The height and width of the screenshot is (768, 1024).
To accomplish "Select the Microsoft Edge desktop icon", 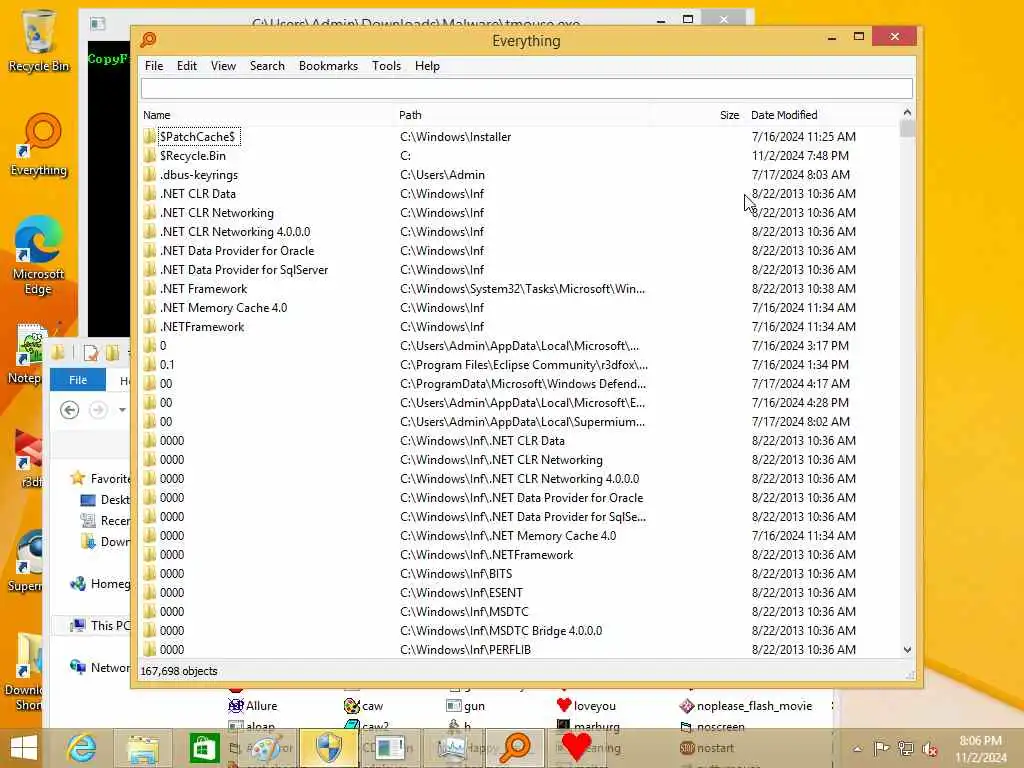I will click(x=39, y=255).
